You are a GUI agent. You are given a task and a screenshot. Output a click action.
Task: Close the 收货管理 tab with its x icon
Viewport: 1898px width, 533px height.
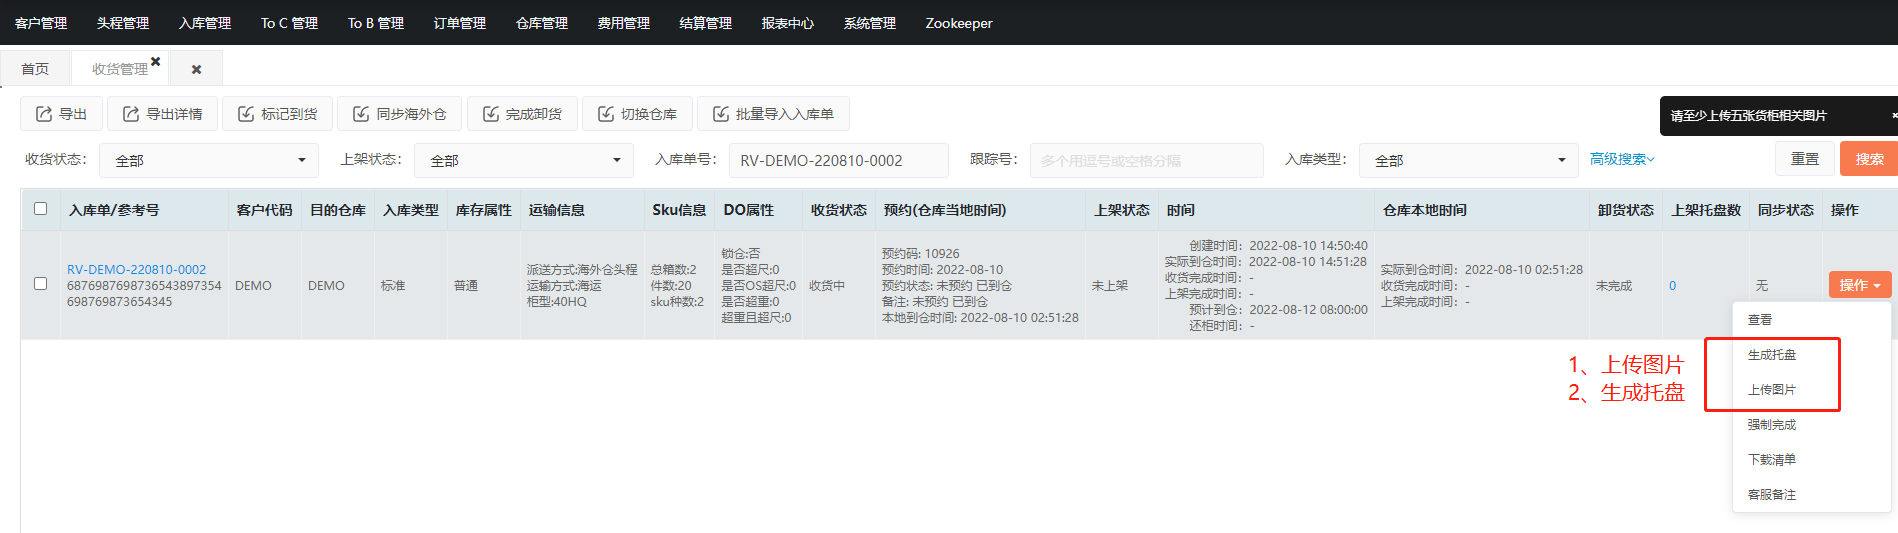[x=156, y=61]
